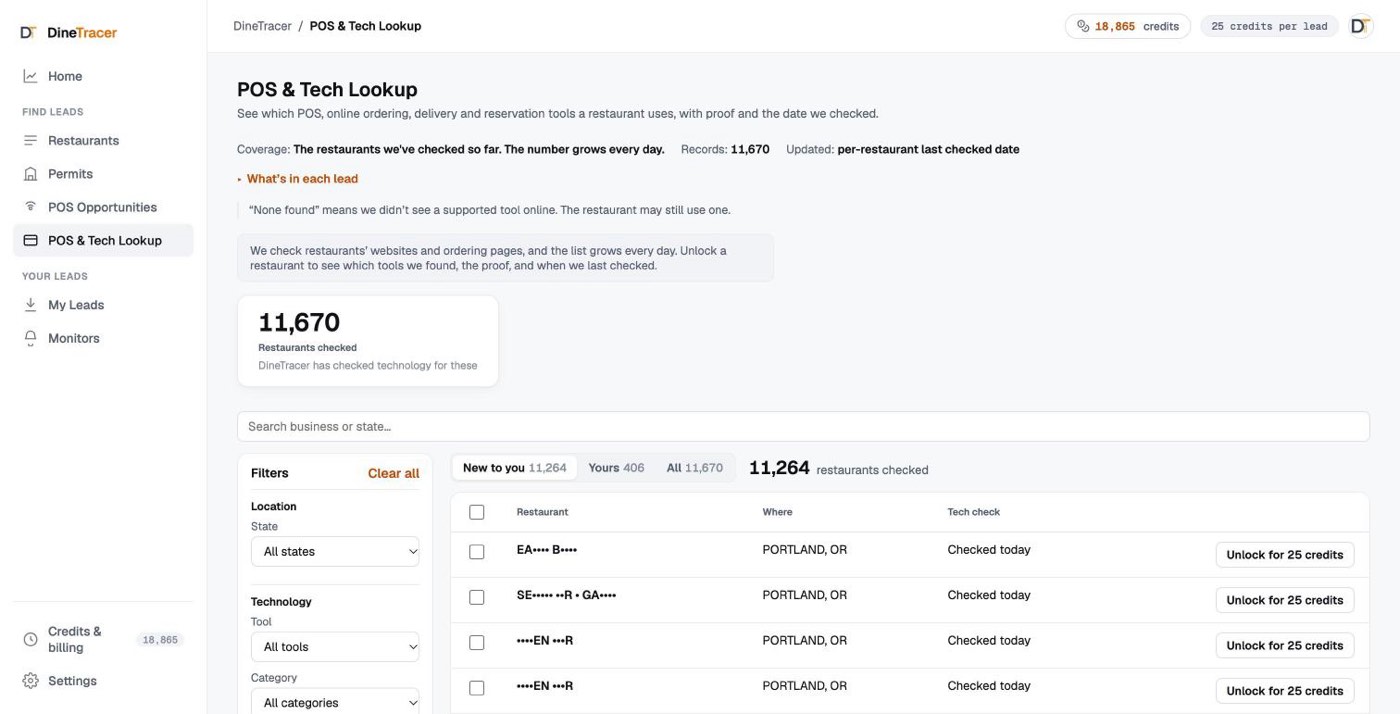Open Settings with the gear icon
This screenshot has height=714, width=1400.
click(30, 681)
